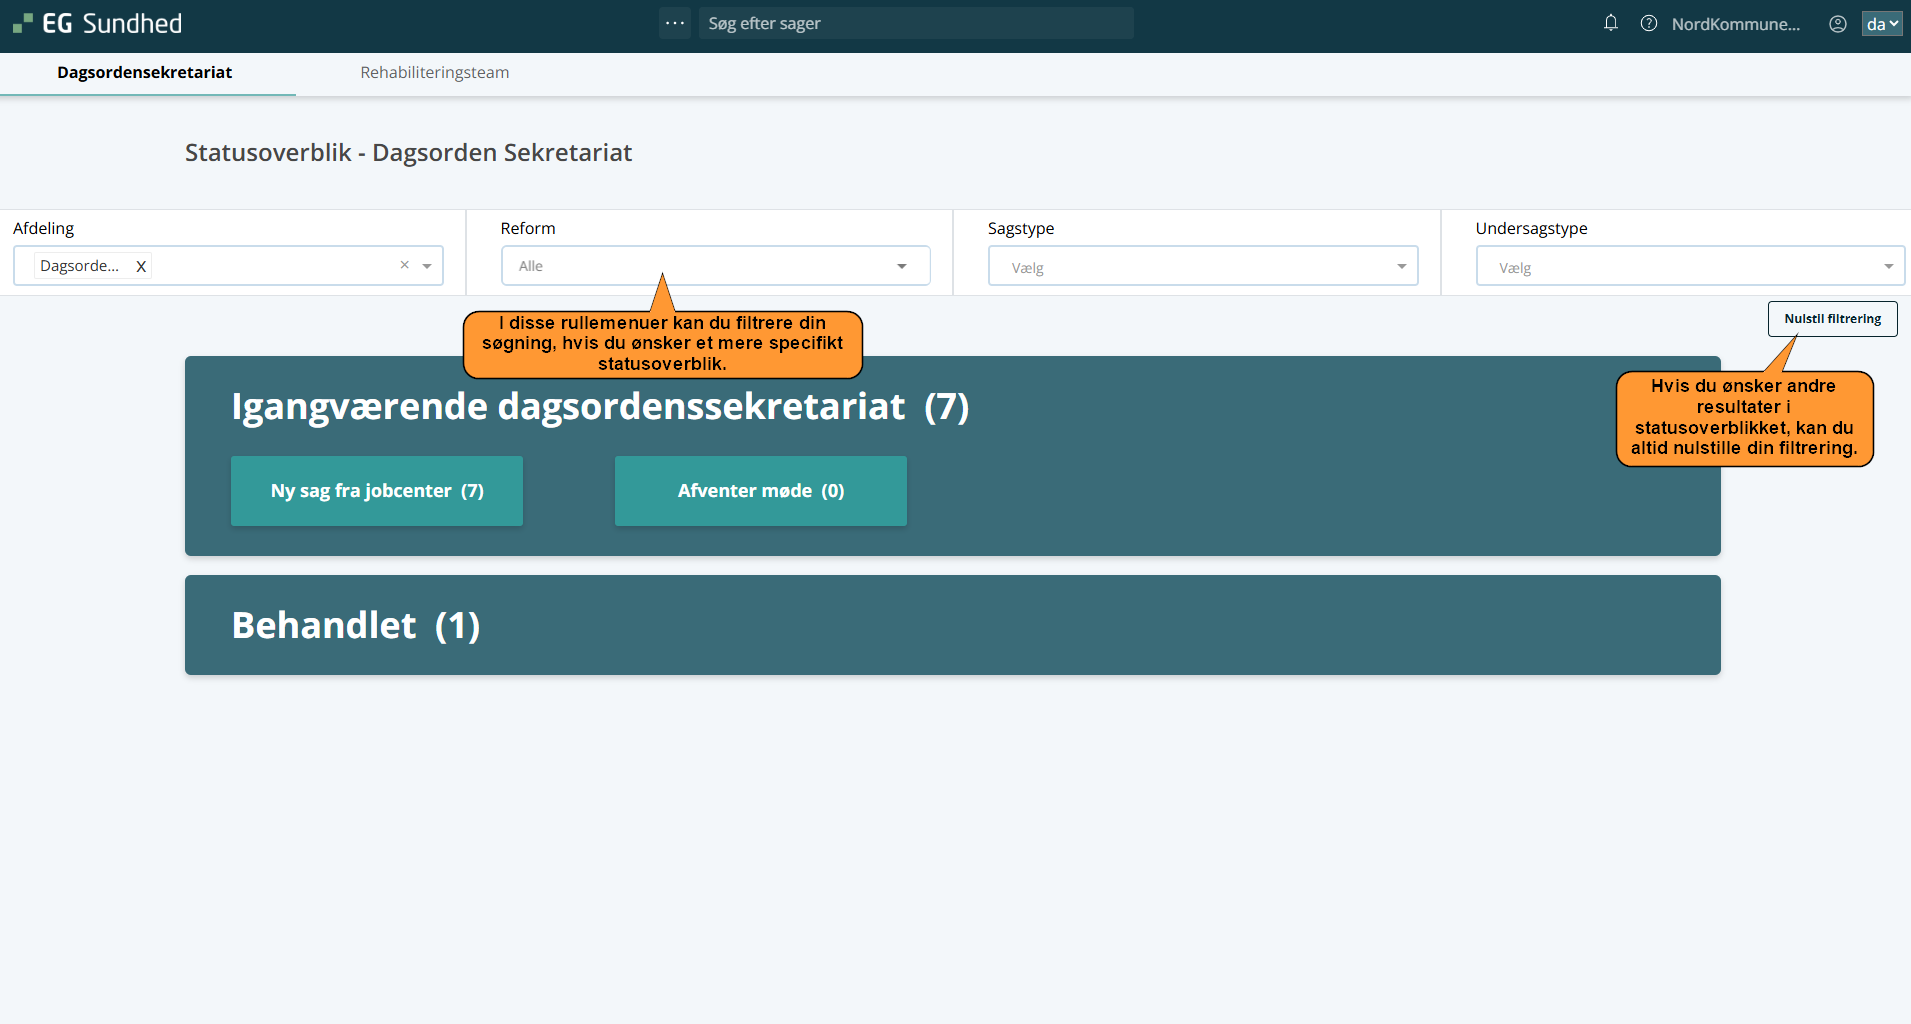1911x1024 pixels.
Task: Open the Sagstype dropdown
Action: pos(1202,266)
